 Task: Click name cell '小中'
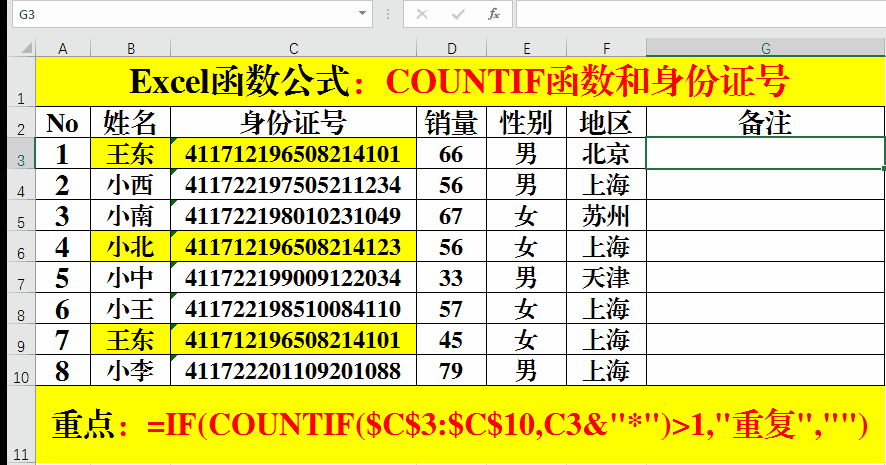click(131, 277)
